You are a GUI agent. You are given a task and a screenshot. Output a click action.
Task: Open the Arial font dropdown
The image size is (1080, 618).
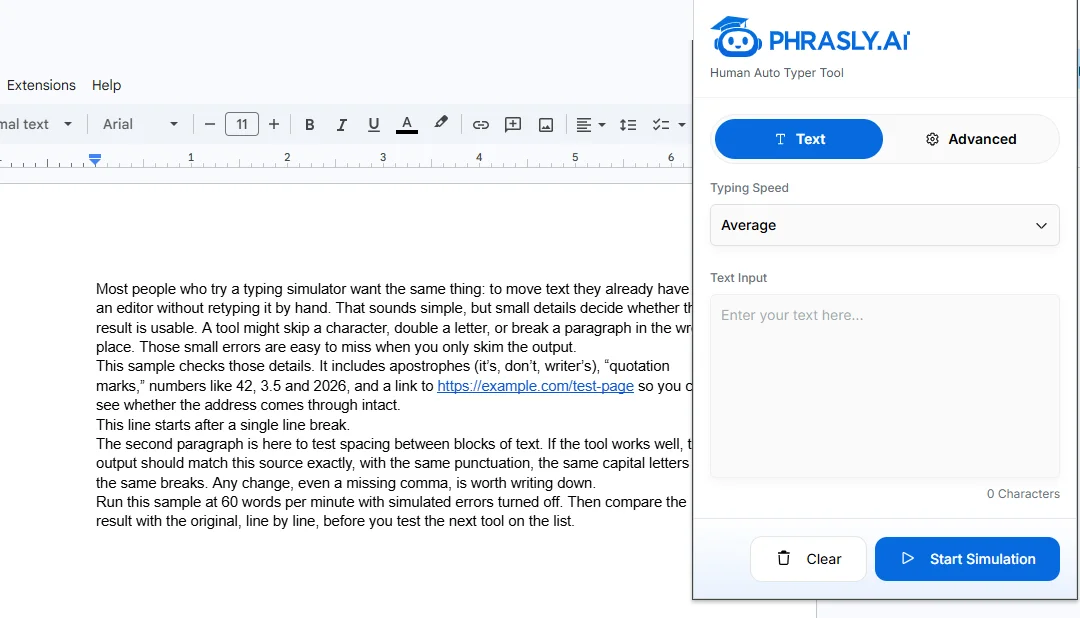(x=140, y=124)
